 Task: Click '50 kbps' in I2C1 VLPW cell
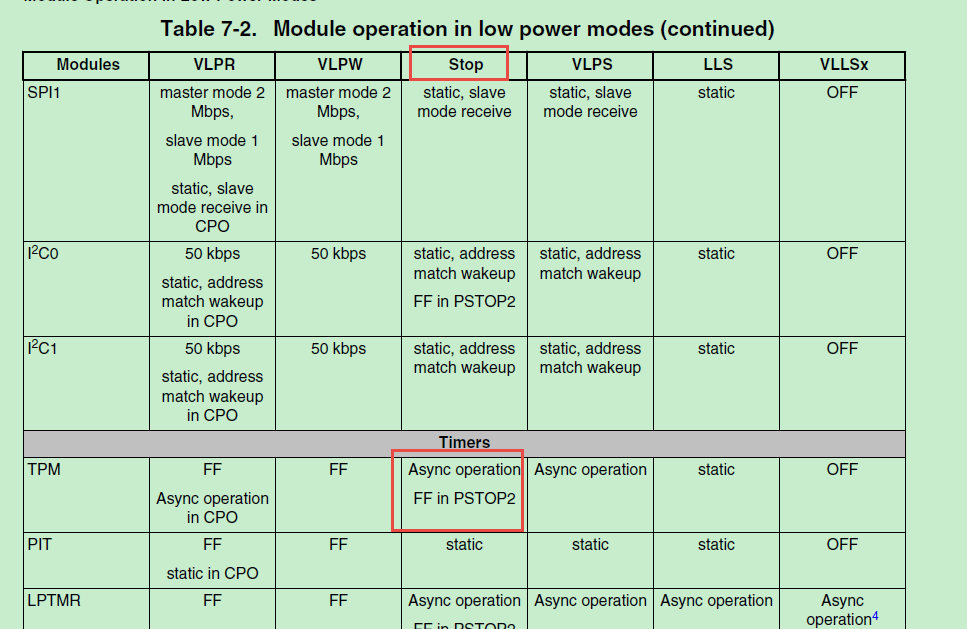338,348
